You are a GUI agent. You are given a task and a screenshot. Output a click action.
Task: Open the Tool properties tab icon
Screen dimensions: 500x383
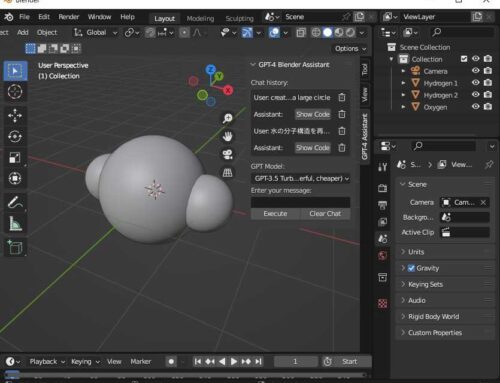(383, 167)
